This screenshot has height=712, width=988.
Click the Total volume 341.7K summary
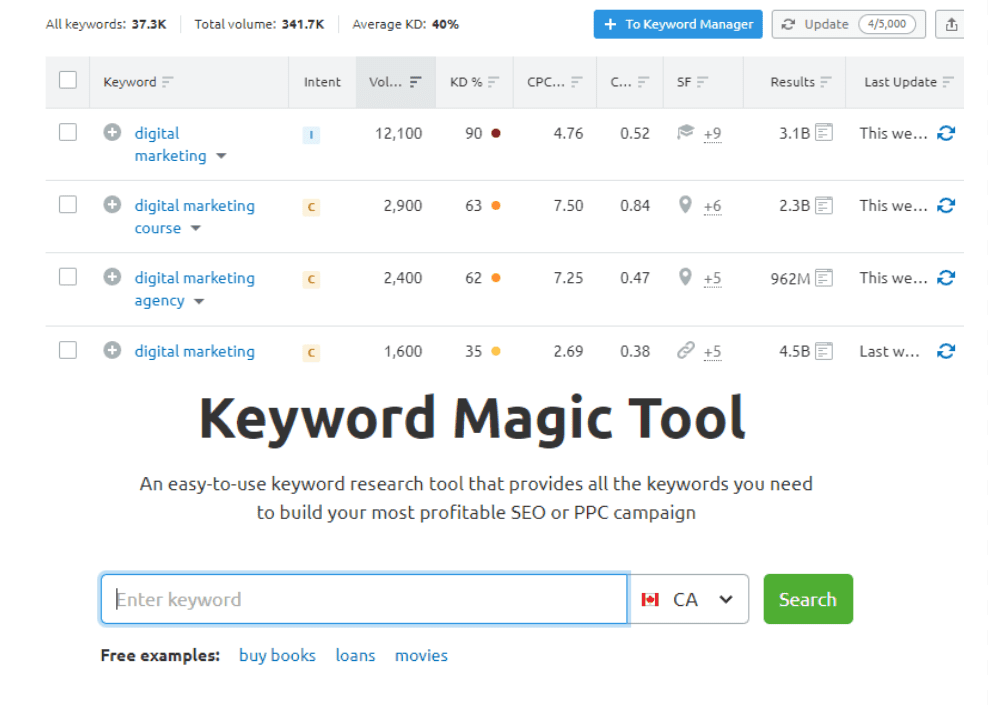(x=259, y=25)
